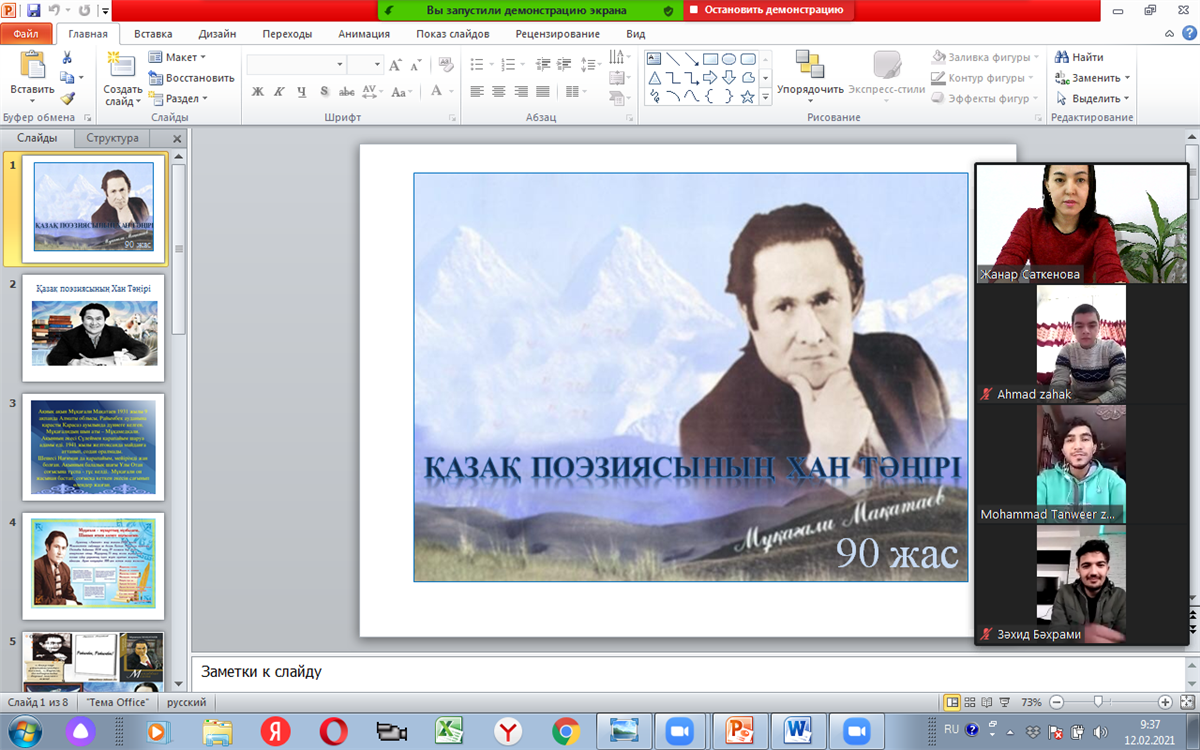Click the center text alignment icon
Screen dimensions: 1200x750
(x=498, y=91)
